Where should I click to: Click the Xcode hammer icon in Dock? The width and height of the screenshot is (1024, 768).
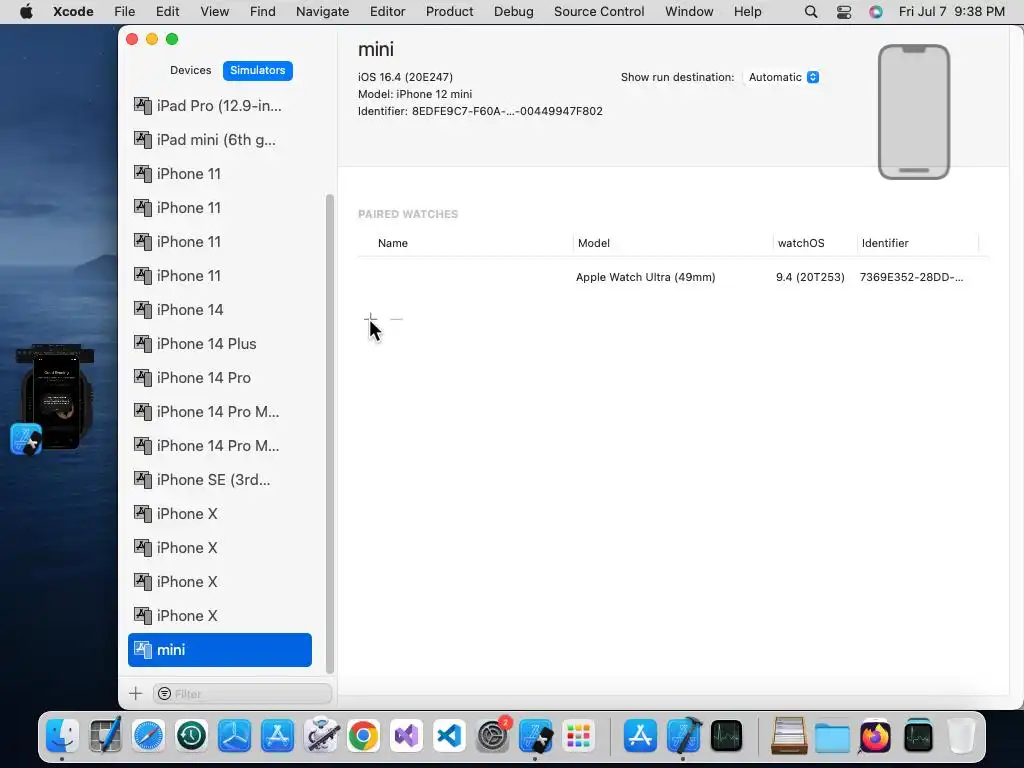coord(683,736)
